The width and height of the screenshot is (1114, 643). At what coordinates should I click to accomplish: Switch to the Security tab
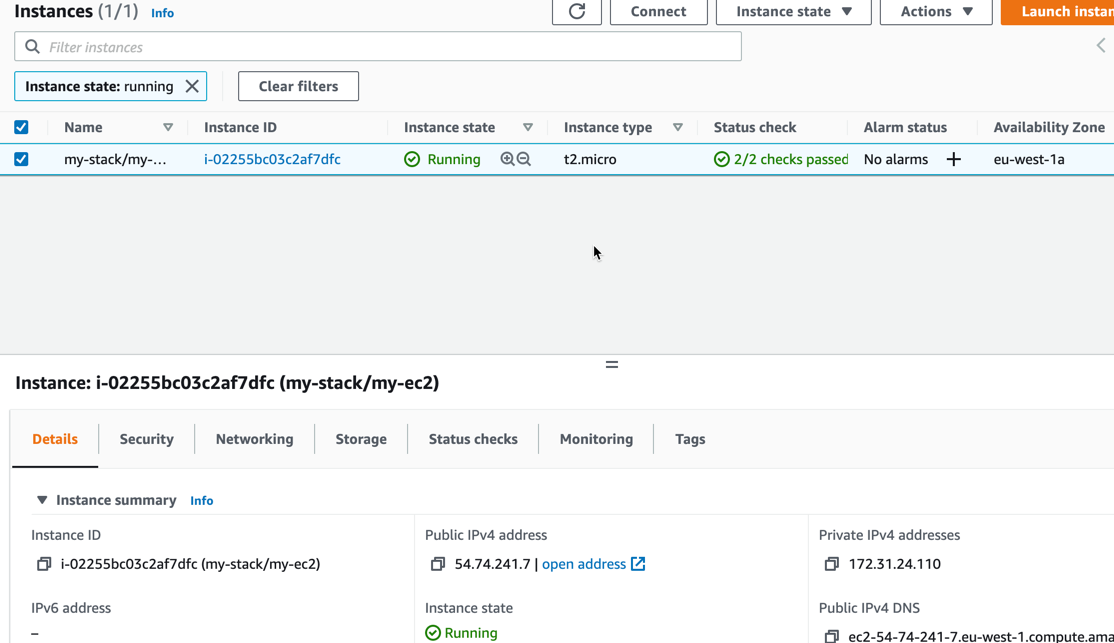click(146, 439)
